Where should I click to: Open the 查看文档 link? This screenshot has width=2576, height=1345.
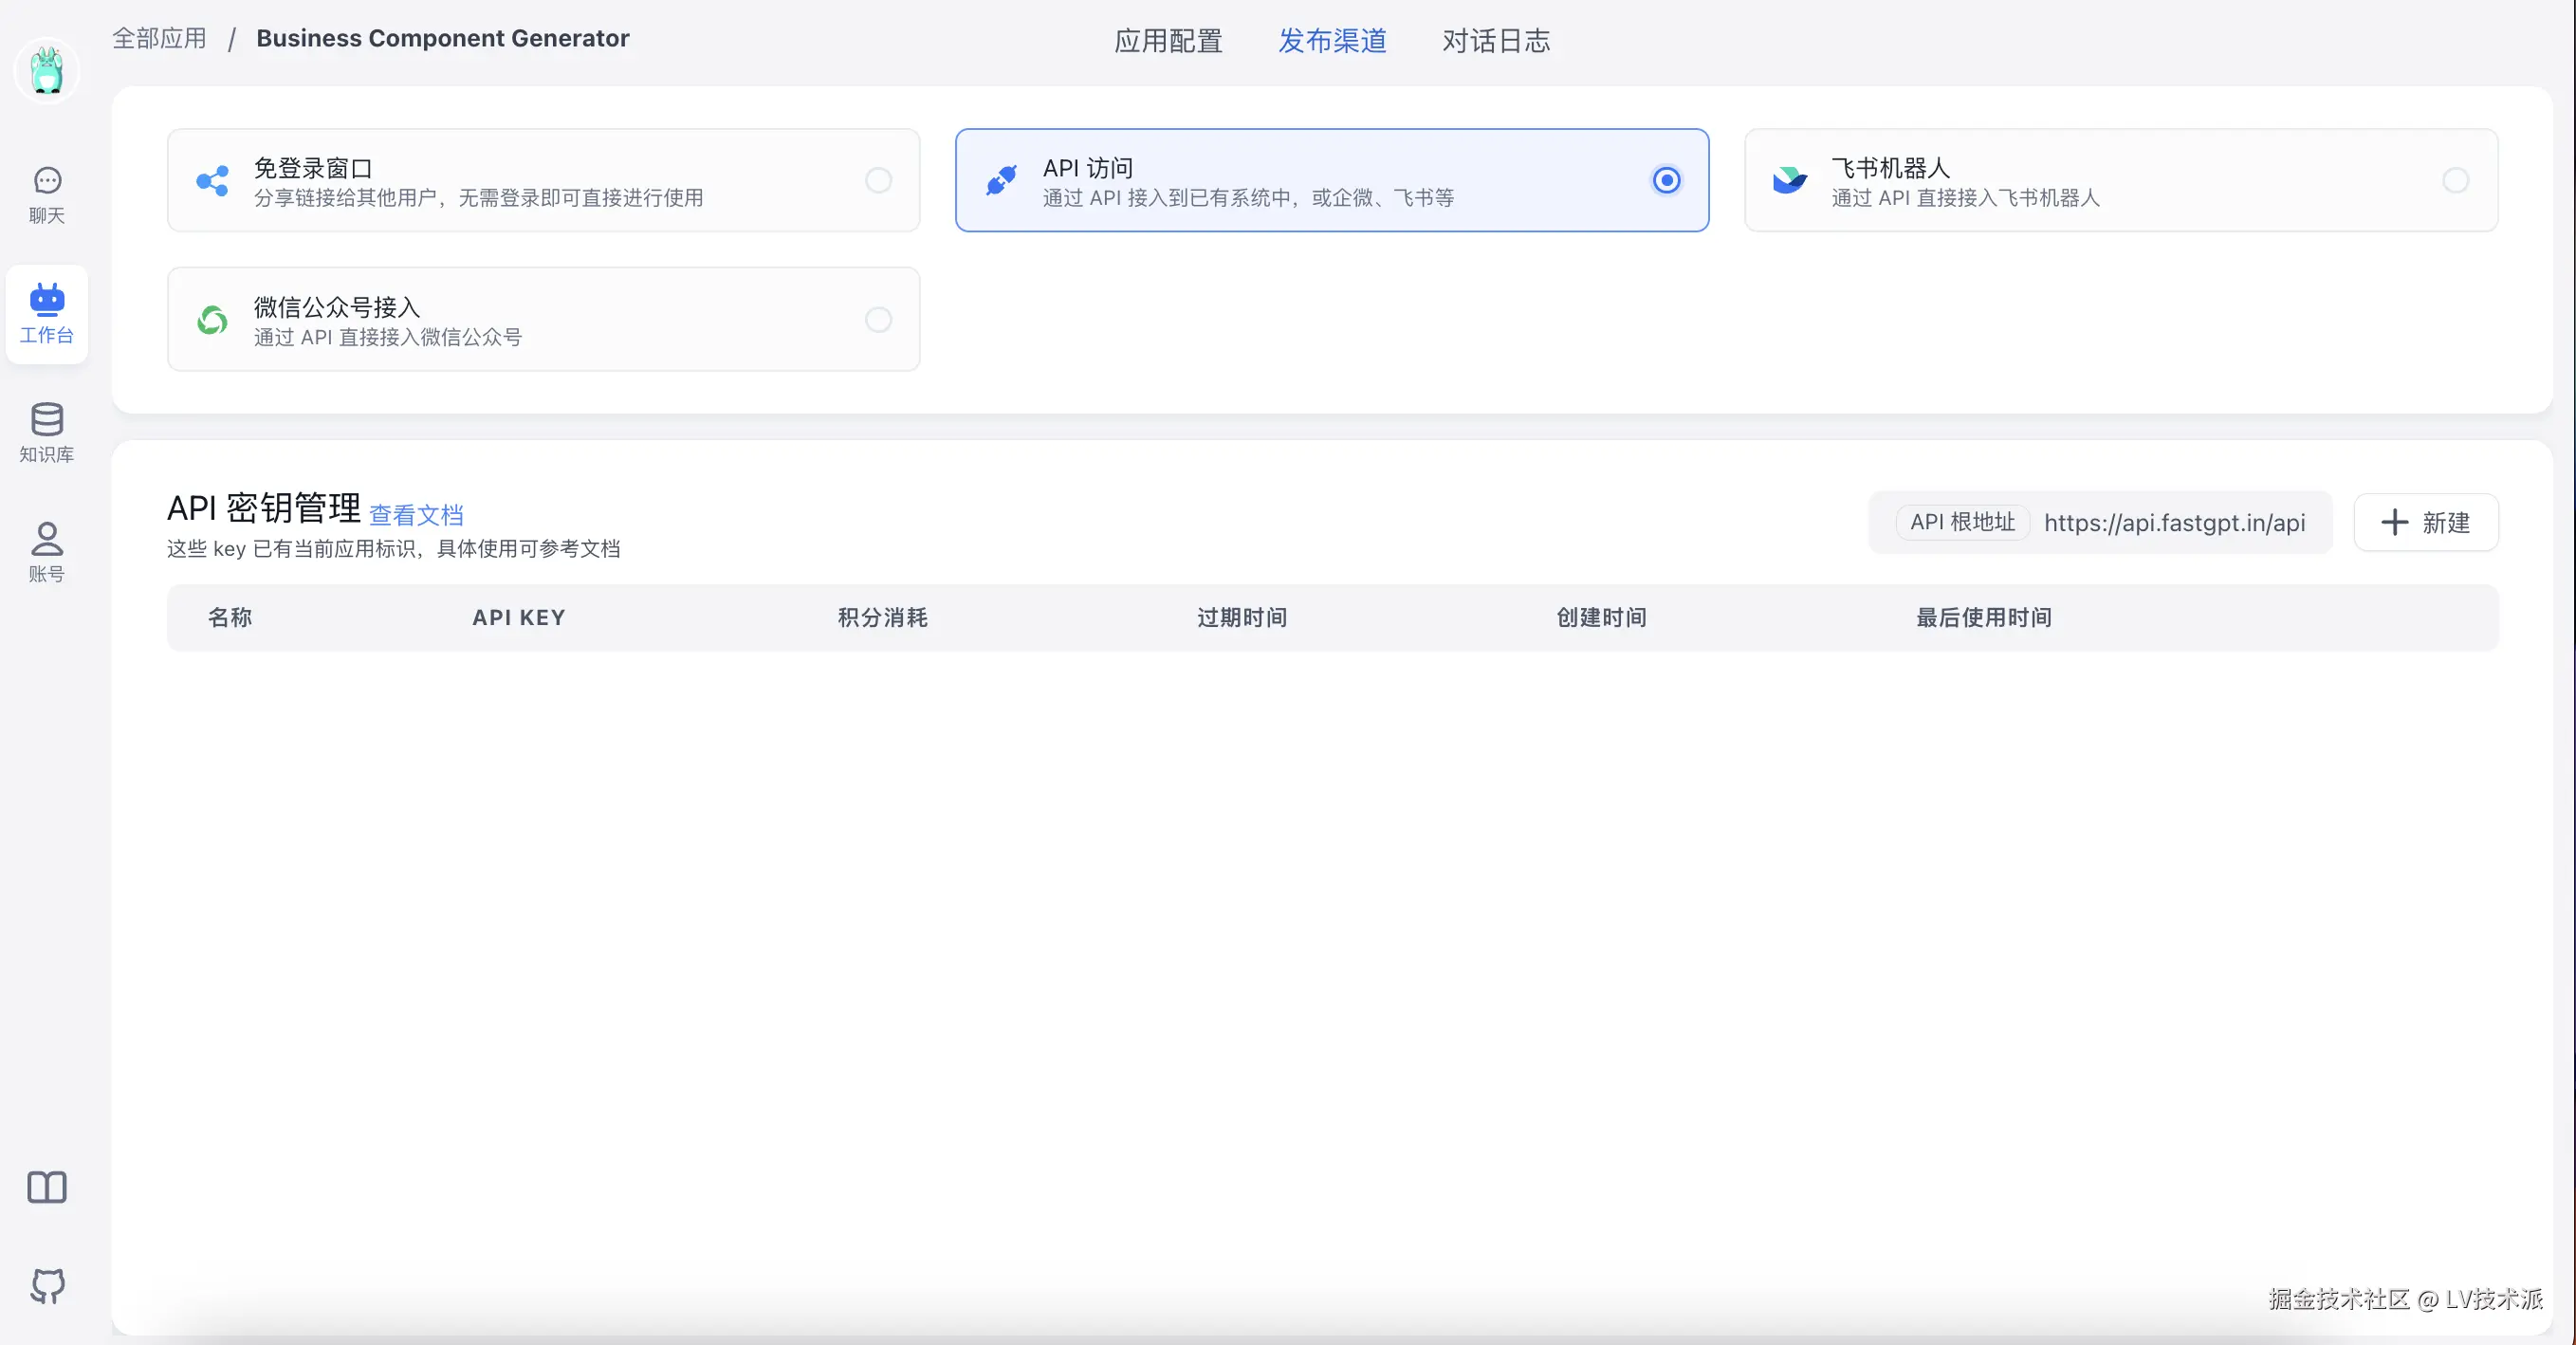click(416, 515)
